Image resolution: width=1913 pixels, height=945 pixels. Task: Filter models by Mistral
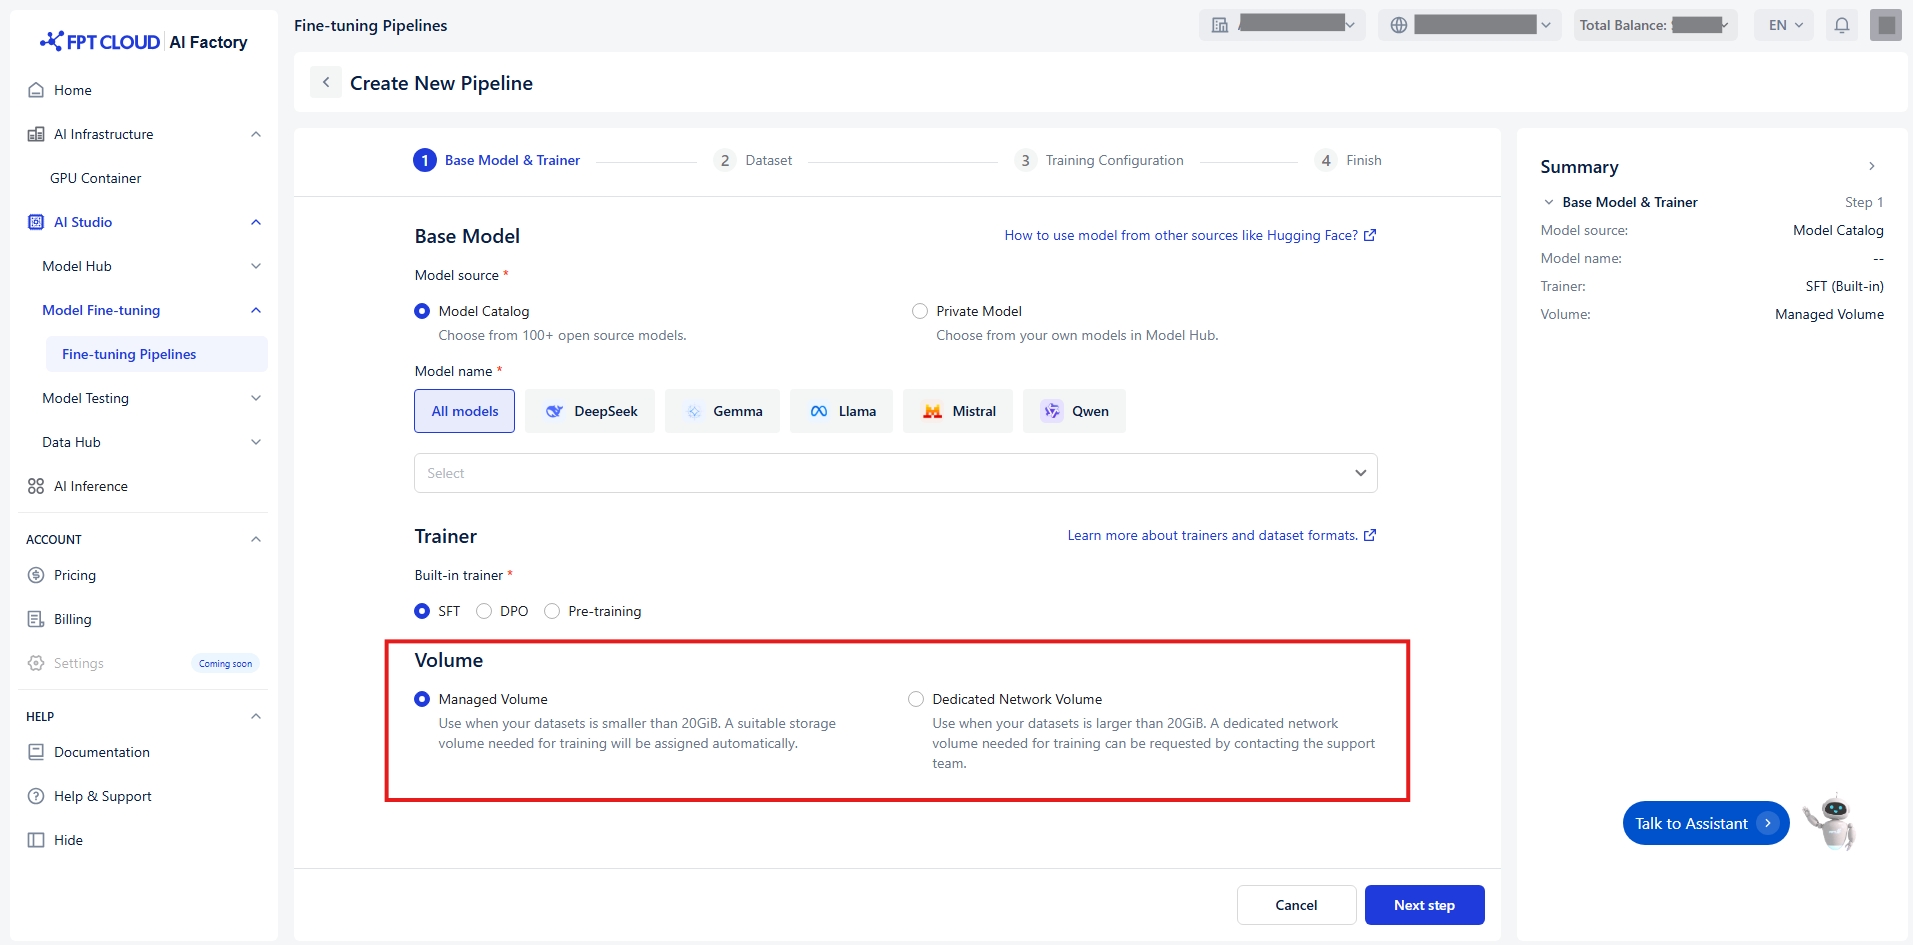point(957,411)
